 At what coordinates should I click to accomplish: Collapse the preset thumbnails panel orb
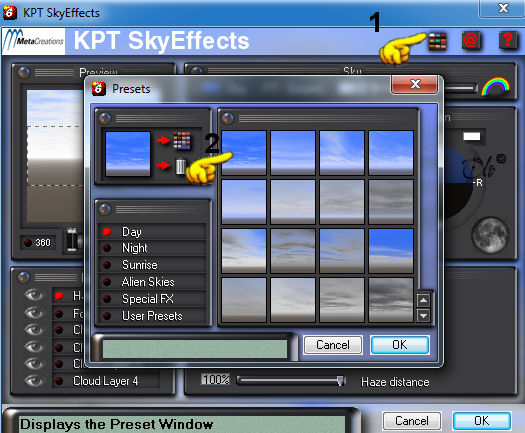coord(228,118)
